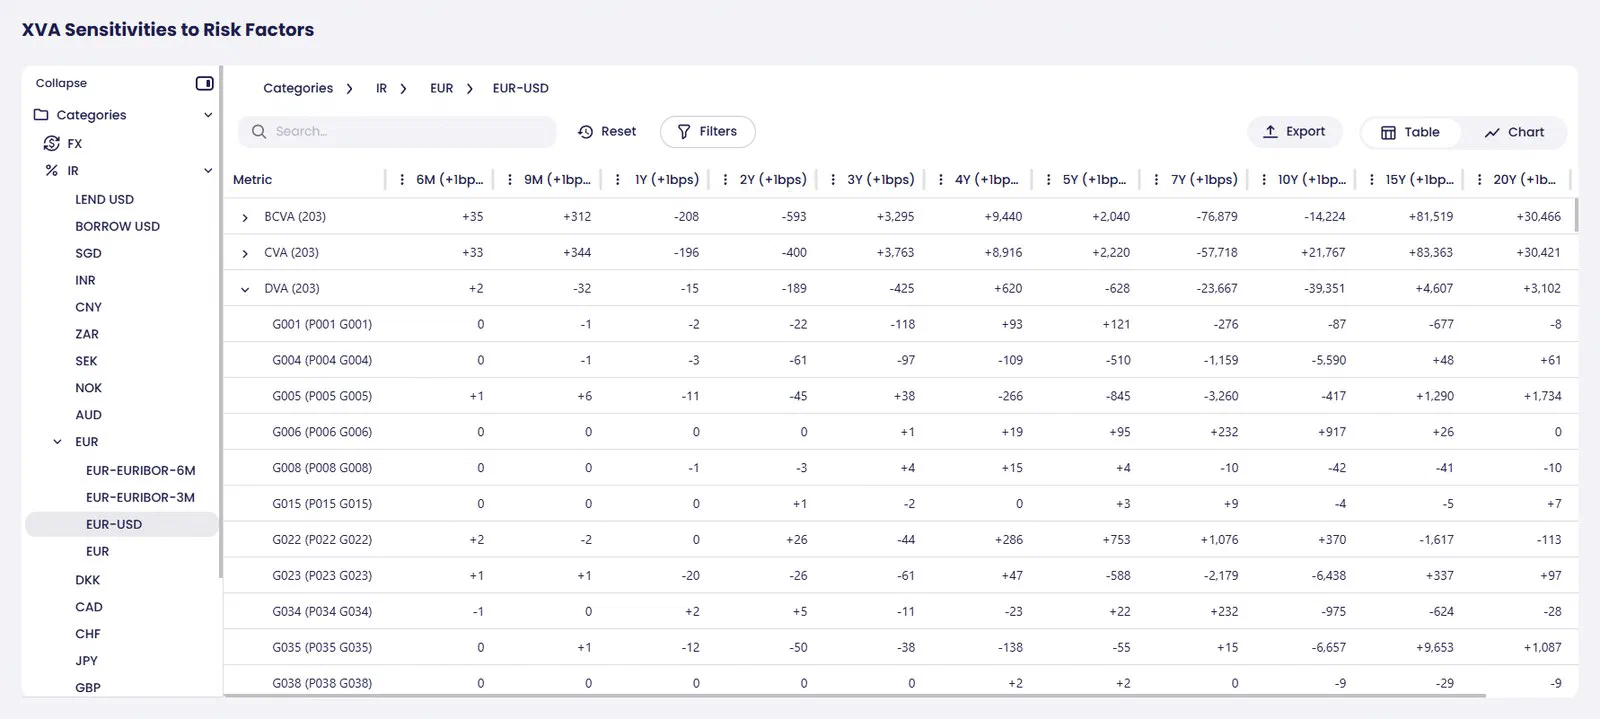1600x719 pixels.
Task: Switch to Table view
Action: (x=1410, y=132)
